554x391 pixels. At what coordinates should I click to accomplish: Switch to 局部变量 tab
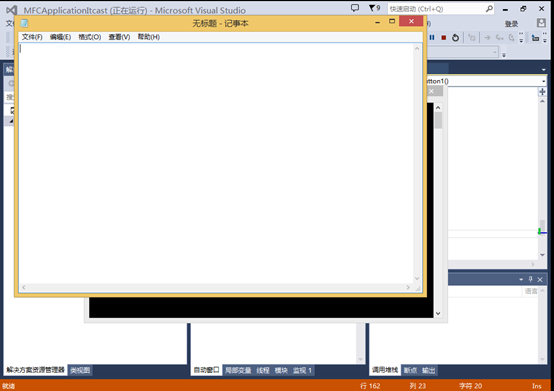(238, 370)
